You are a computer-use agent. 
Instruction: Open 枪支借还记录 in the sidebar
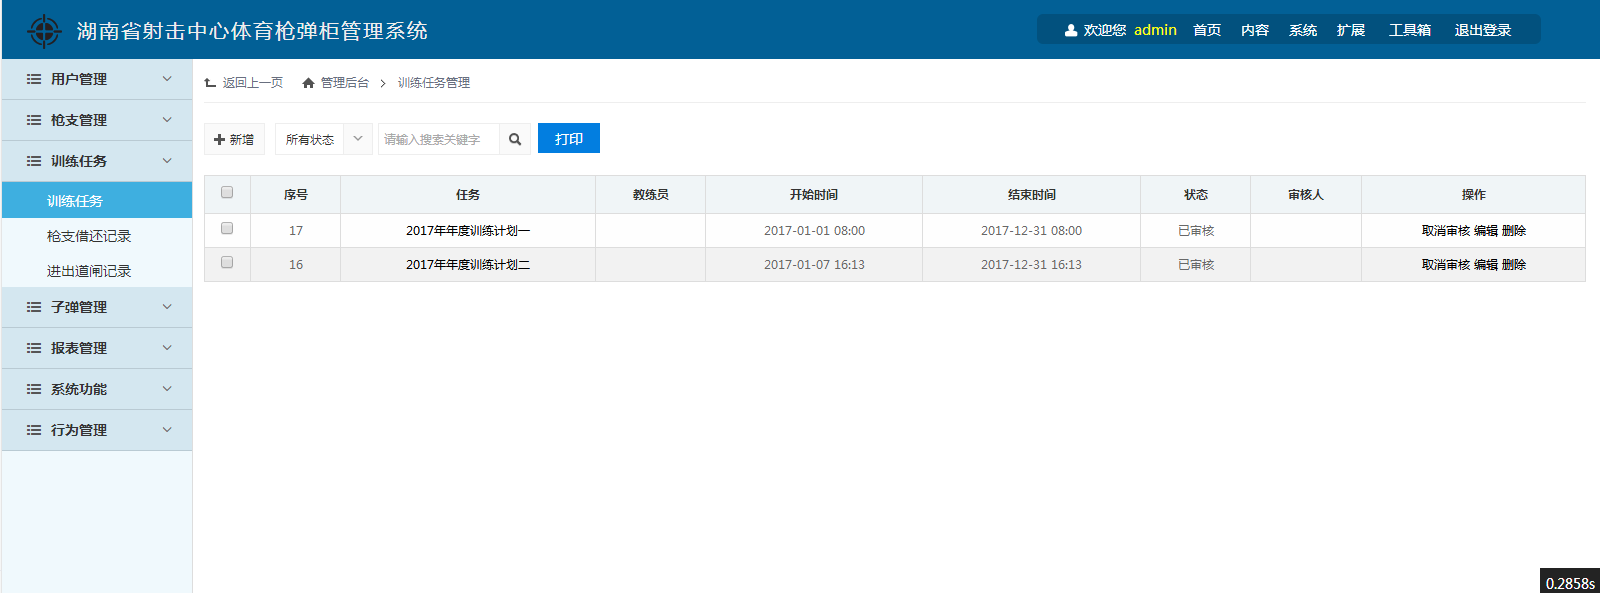89,236
